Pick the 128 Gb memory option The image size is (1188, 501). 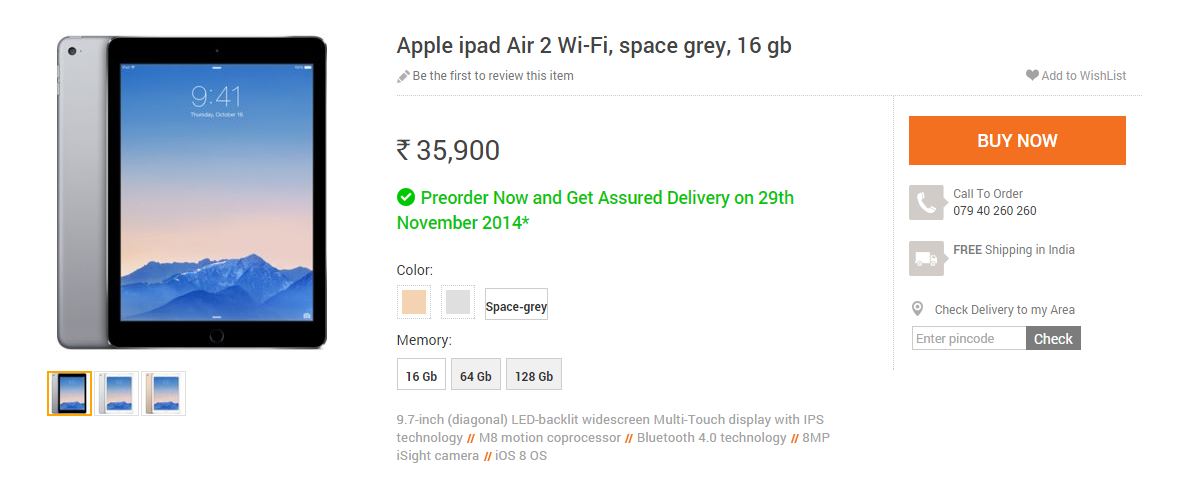533,376
